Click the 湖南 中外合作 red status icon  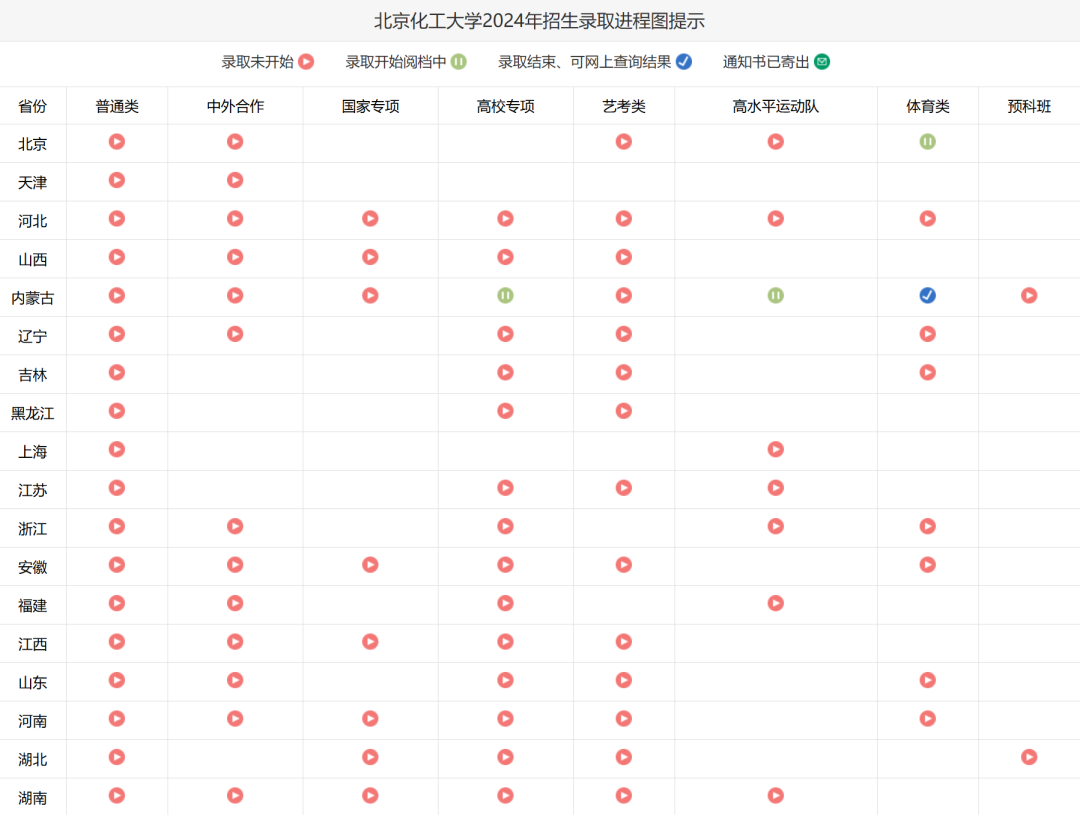(x=235, y=796)
